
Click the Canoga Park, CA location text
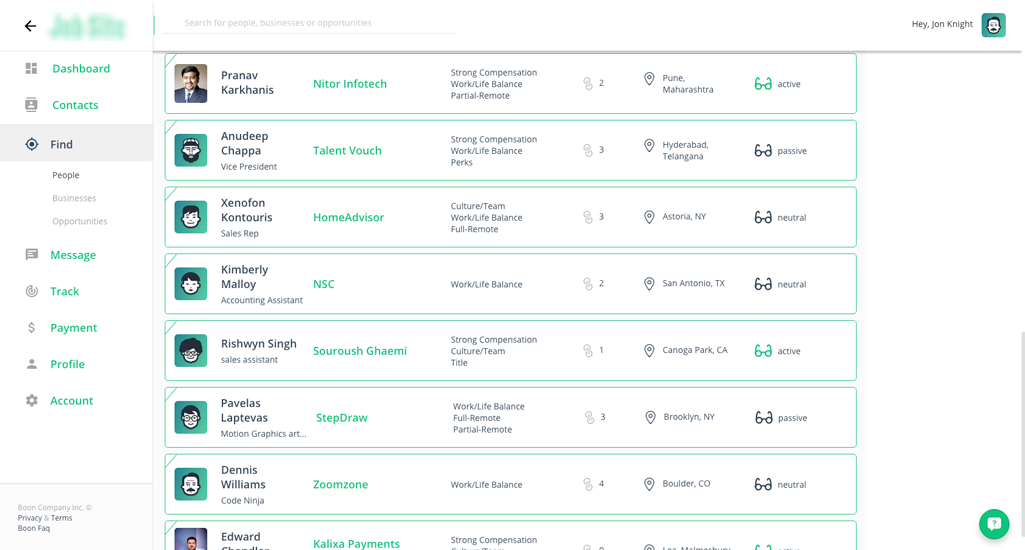tap(695, 350)
